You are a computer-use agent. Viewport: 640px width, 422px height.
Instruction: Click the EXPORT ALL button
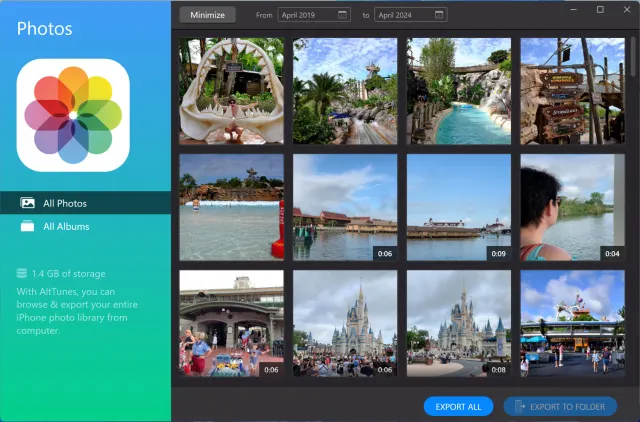(x=458, y=406)
